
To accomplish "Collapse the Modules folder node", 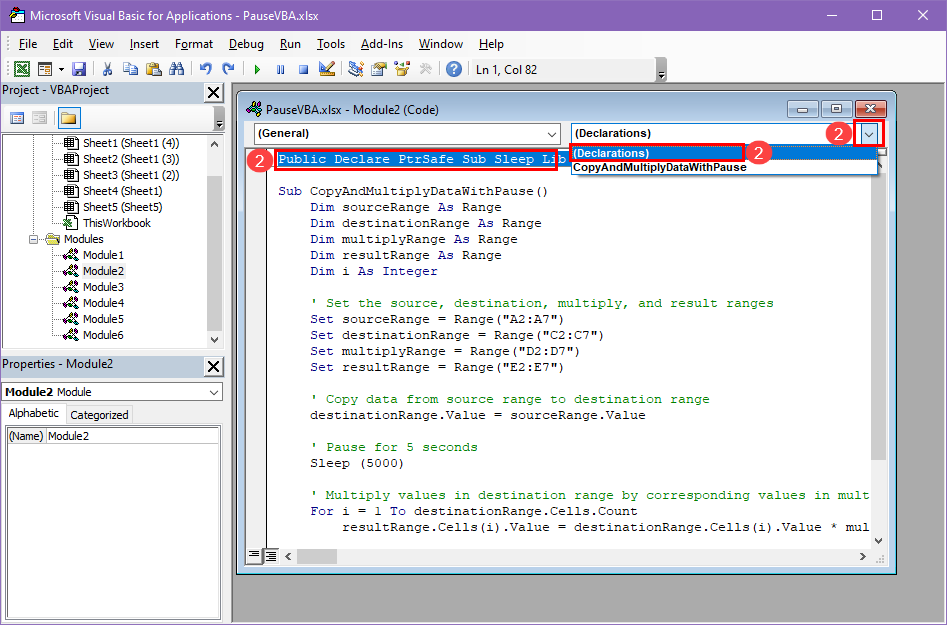I will click(x=34, y=239).
